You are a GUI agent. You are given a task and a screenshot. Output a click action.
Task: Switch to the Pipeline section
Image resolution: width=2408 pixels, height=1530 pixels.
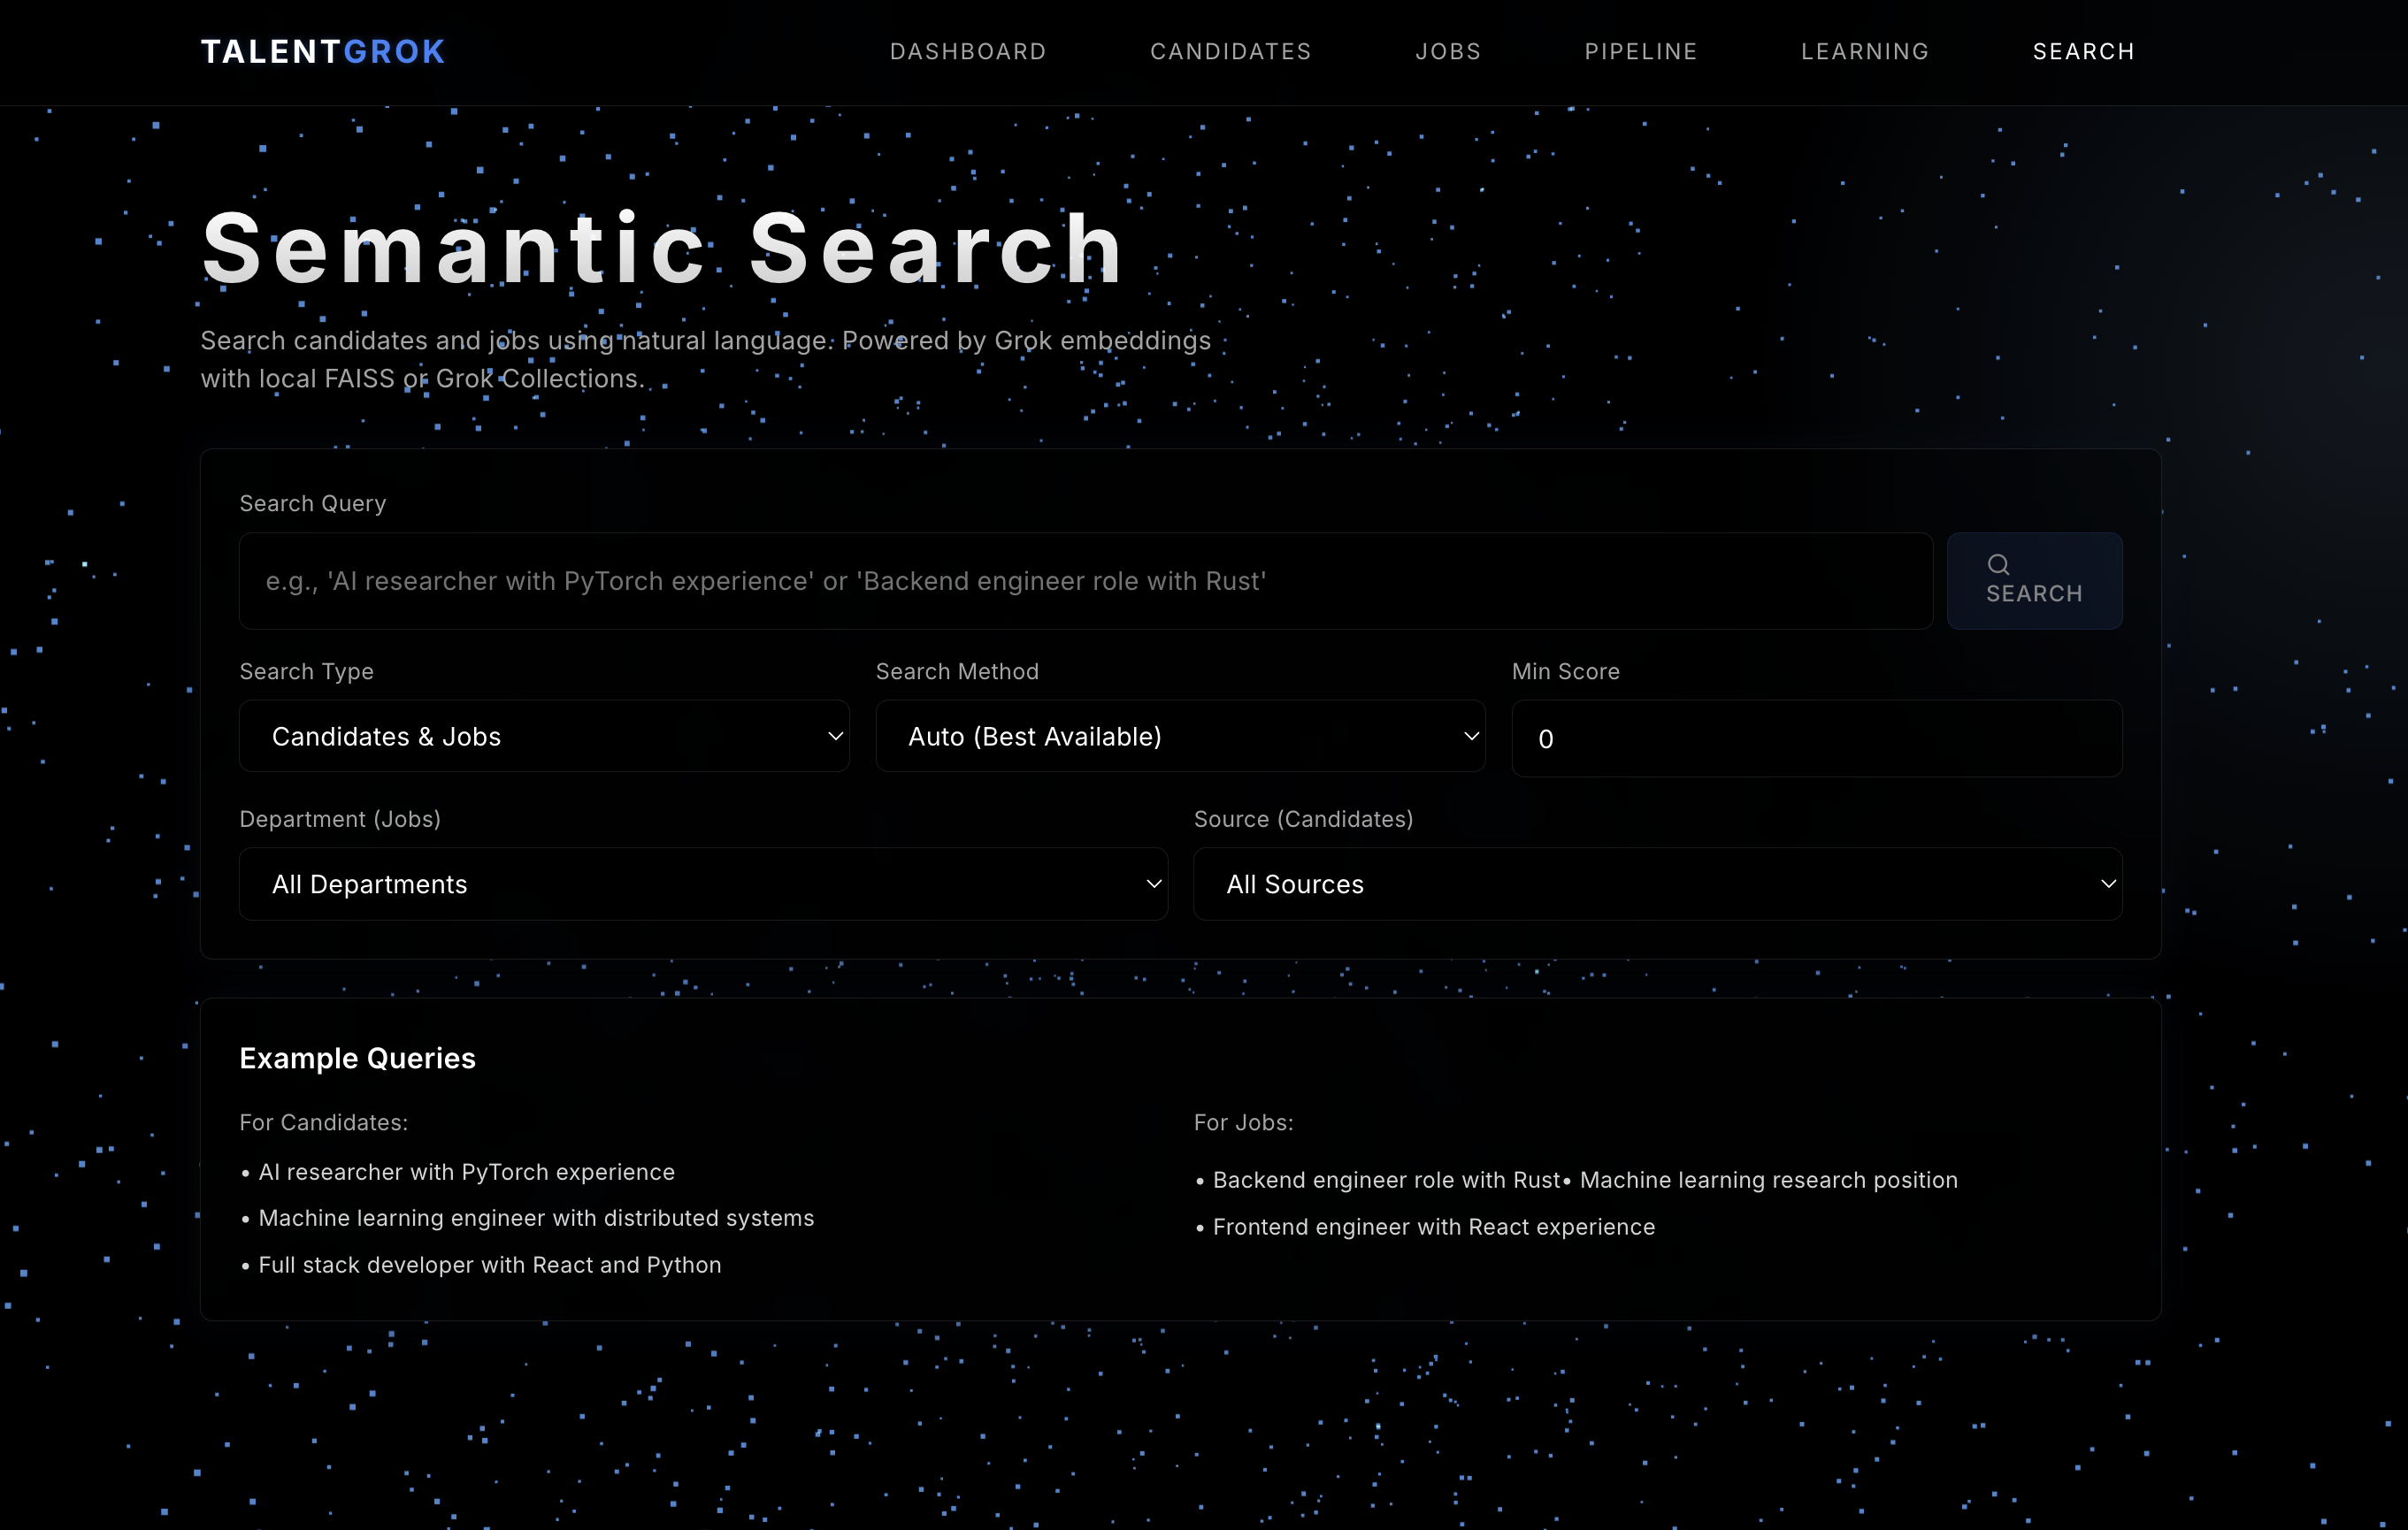[x=1640, y=52]
